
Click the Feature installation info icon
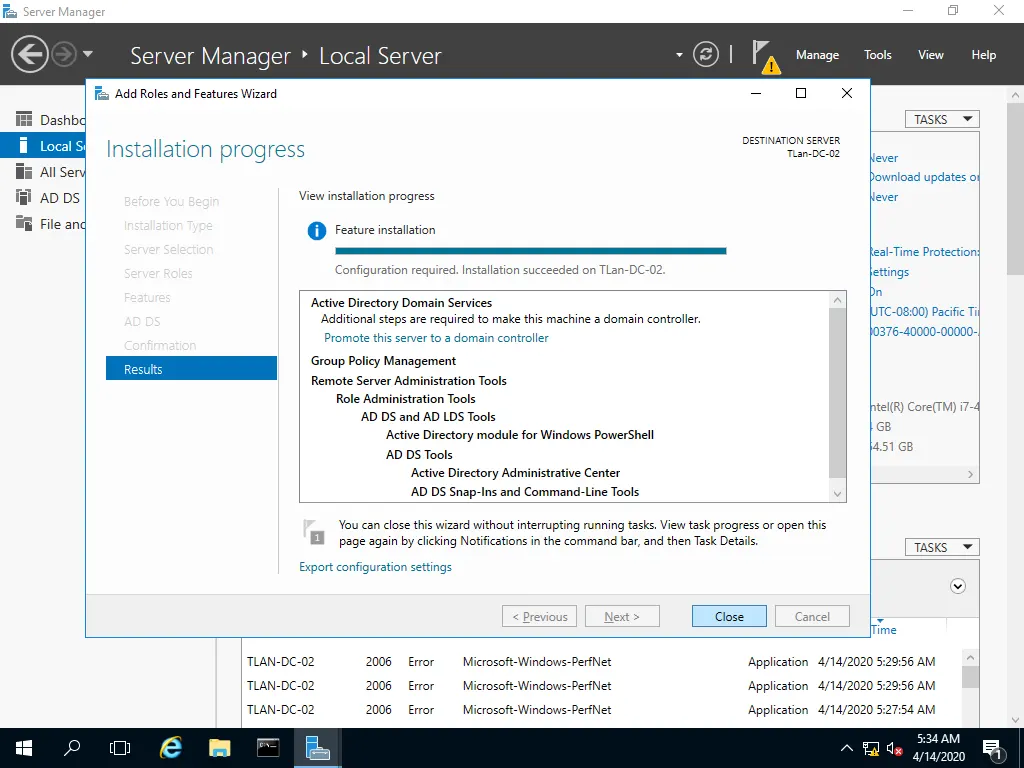click(317, 231)
